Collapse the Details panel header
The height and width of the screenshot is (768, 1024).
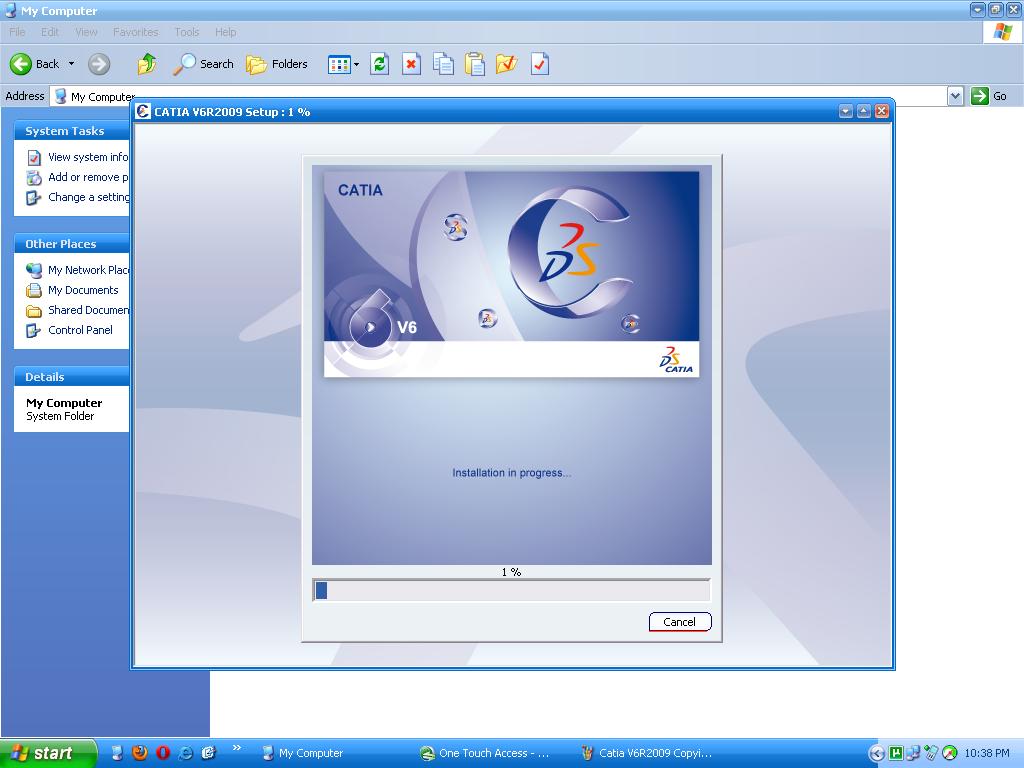pyautogui.click(x=72, y=377)
